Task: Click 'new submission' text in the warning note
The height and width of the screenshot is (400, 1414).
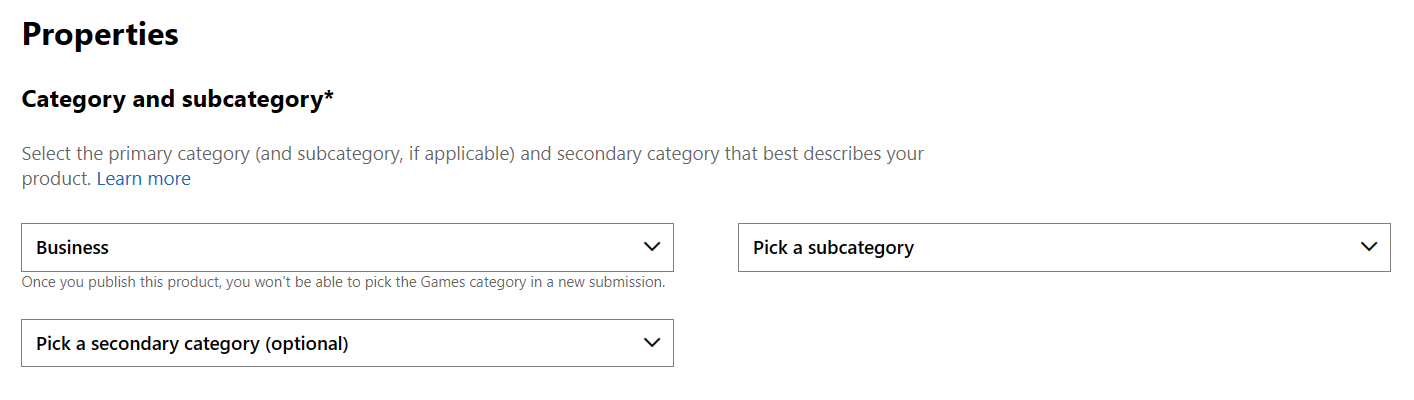Action: point(615,282)
